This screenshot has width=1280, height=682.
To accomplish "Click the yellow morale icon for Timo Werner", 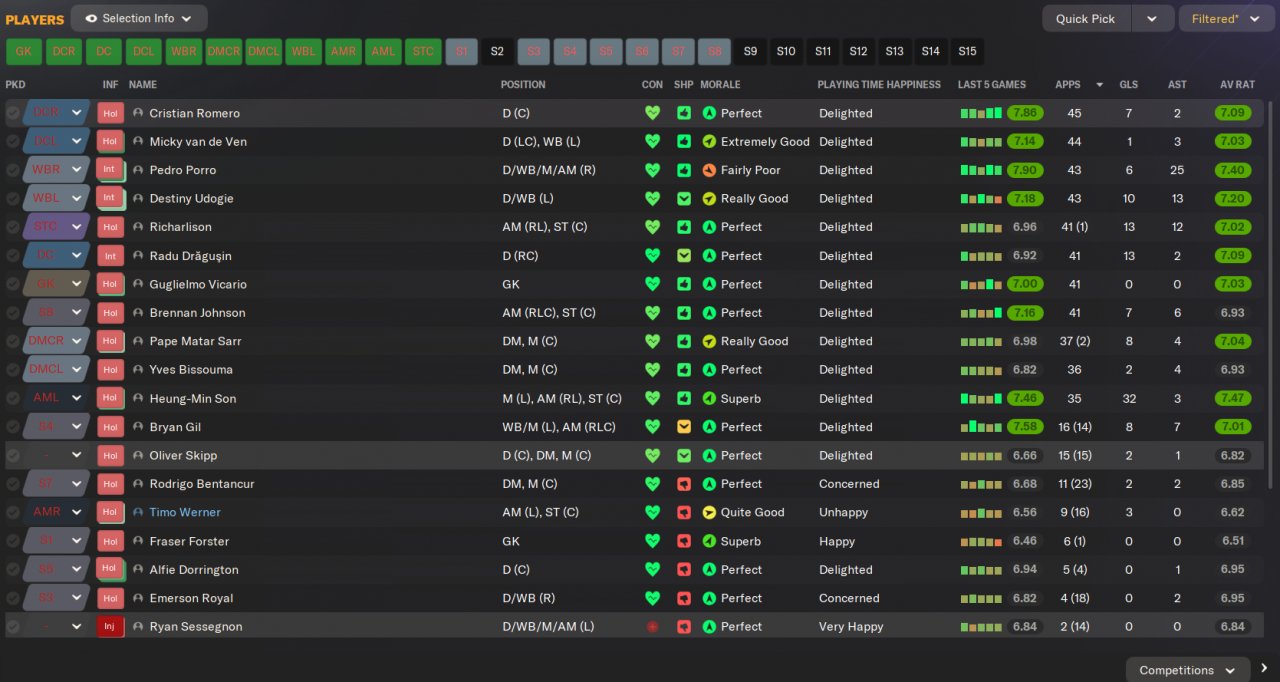I will (709, 512).
